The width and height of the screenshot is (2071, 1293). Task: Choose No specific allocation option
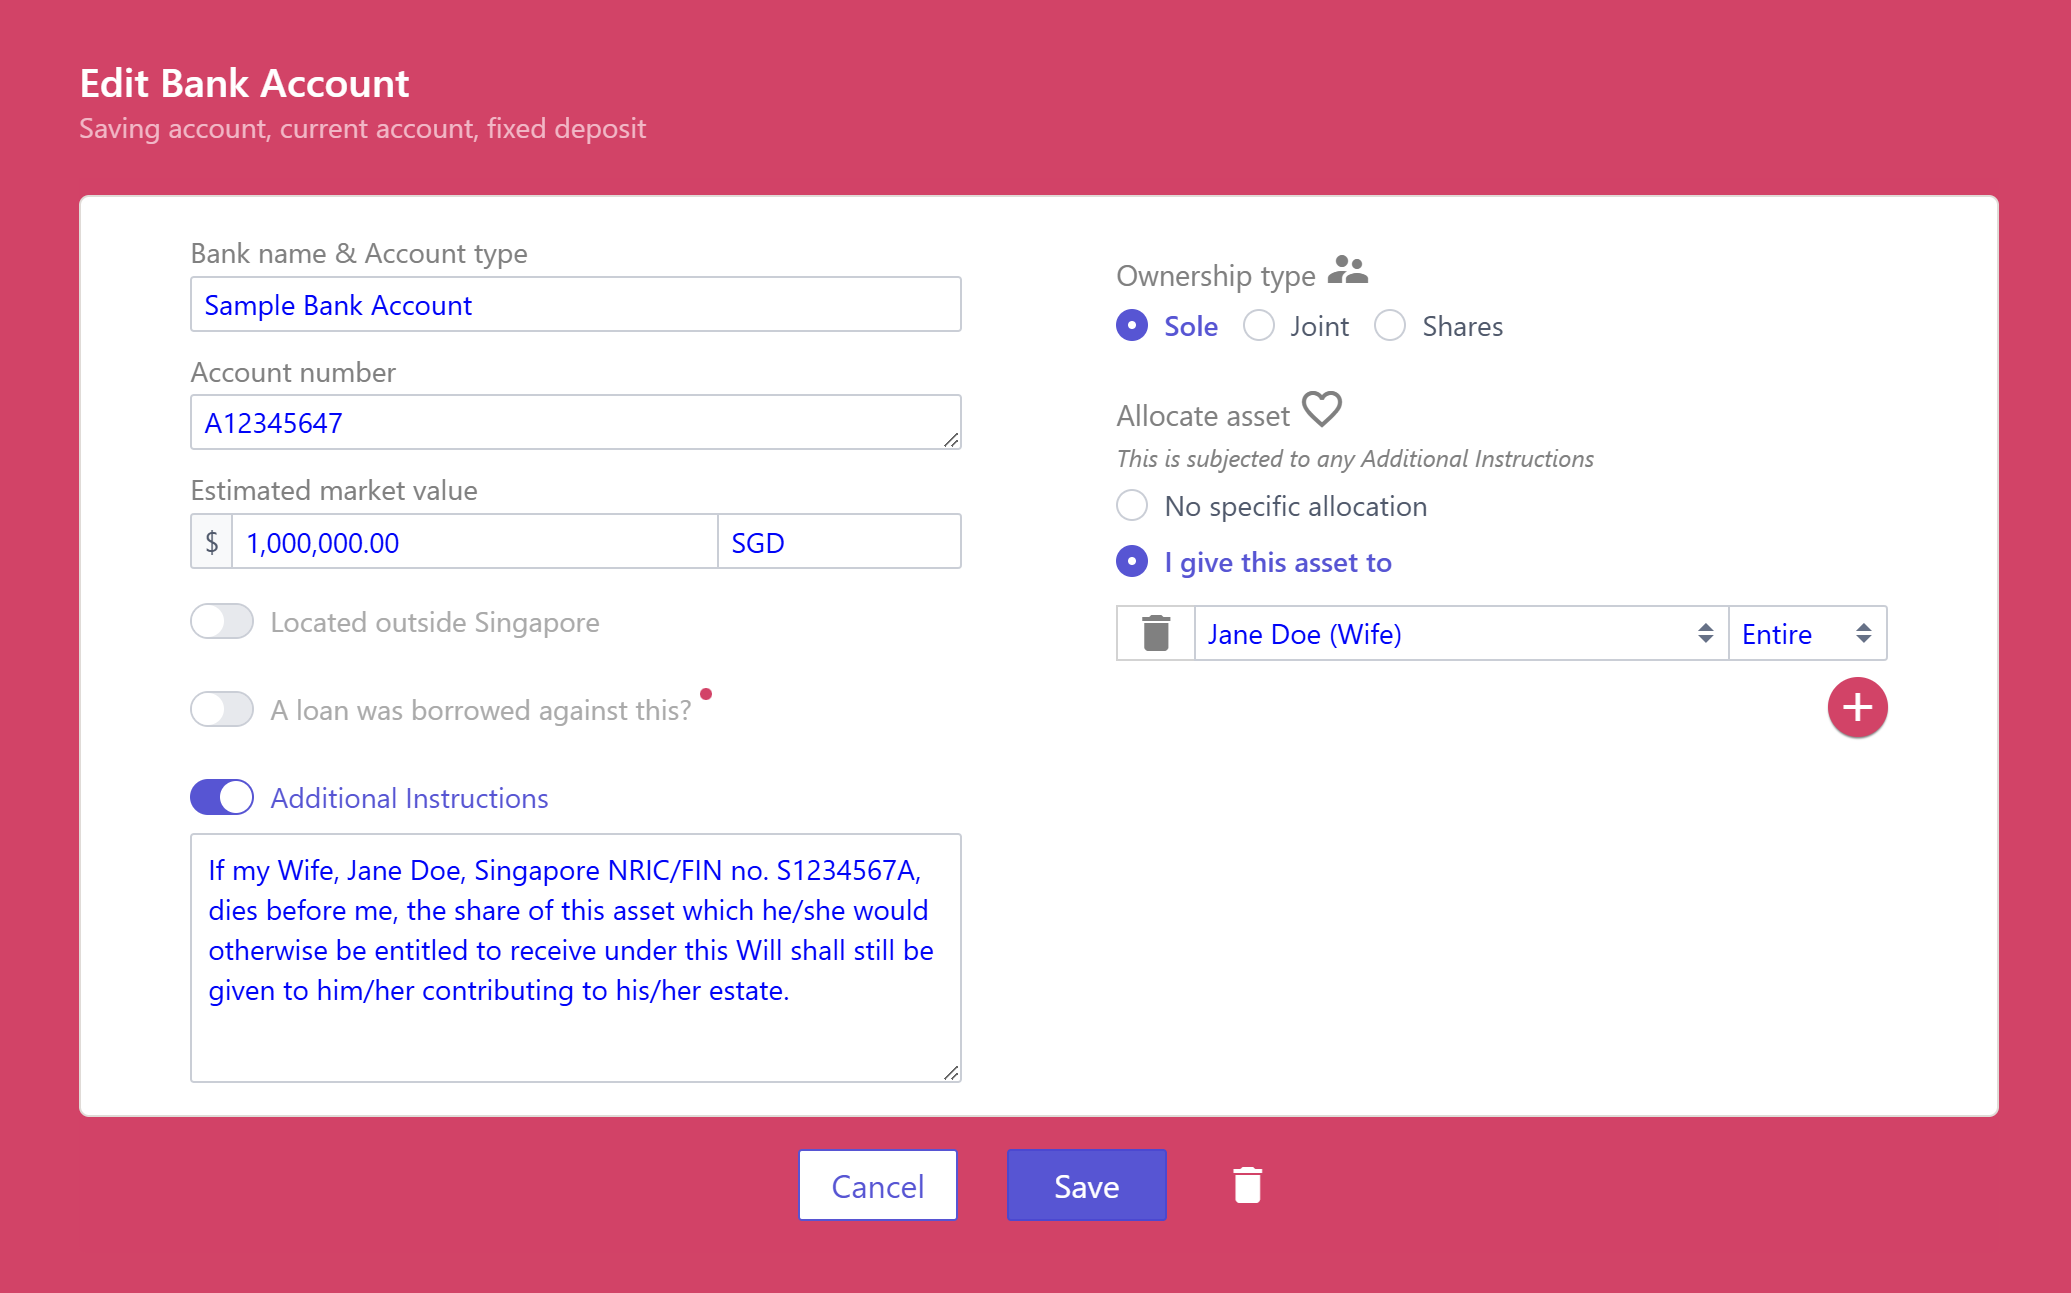[1132, 506]
